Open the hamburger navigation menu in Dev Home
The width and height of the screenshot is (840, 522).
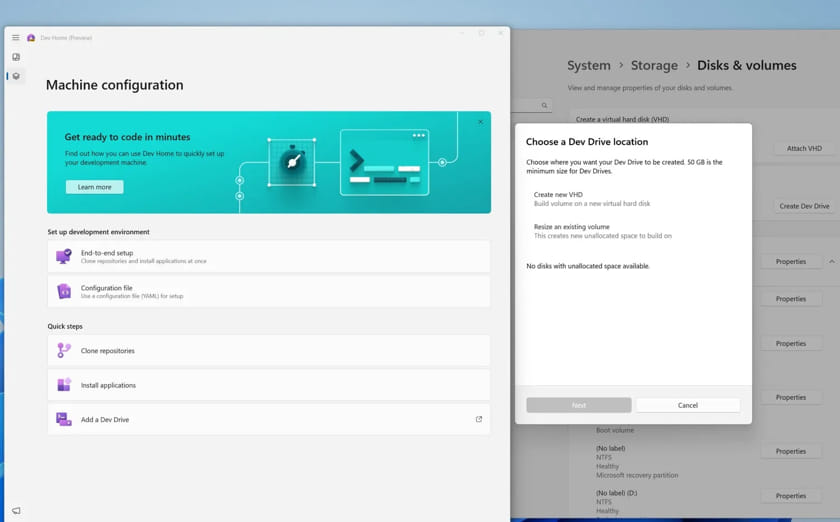pyautogui.click(x=16, y=38)
